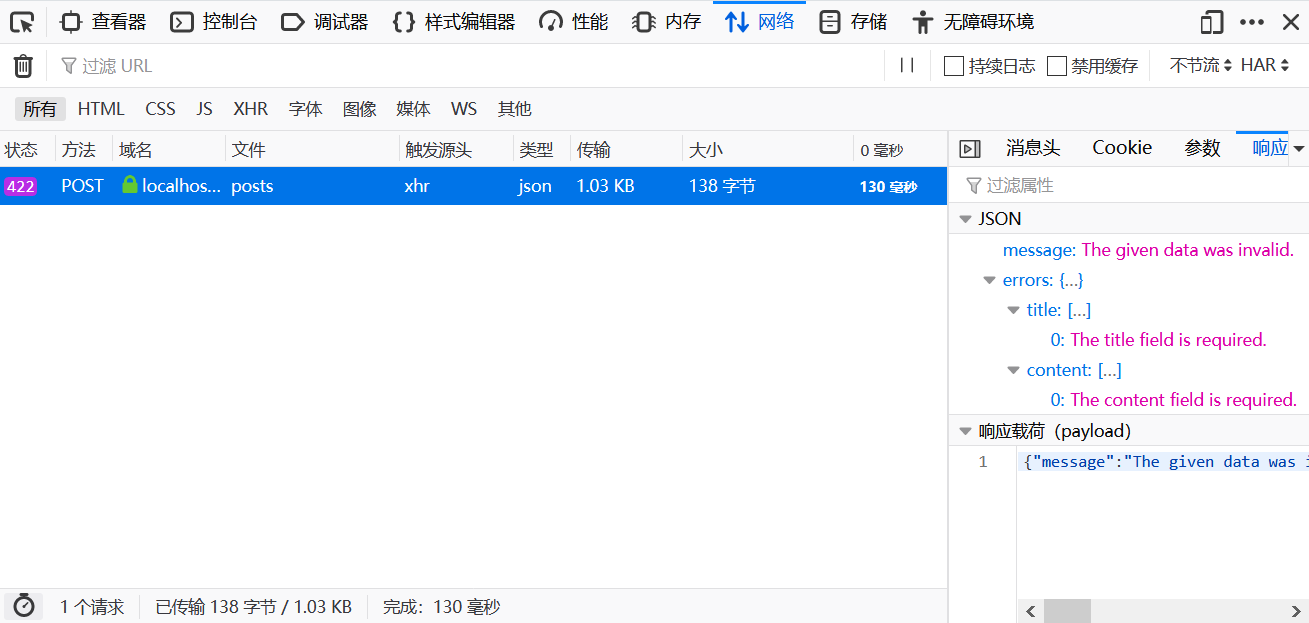Screen dimensions: 1309x623
Task: Open the HAR dropdown menu
Action: point(1265,66)
